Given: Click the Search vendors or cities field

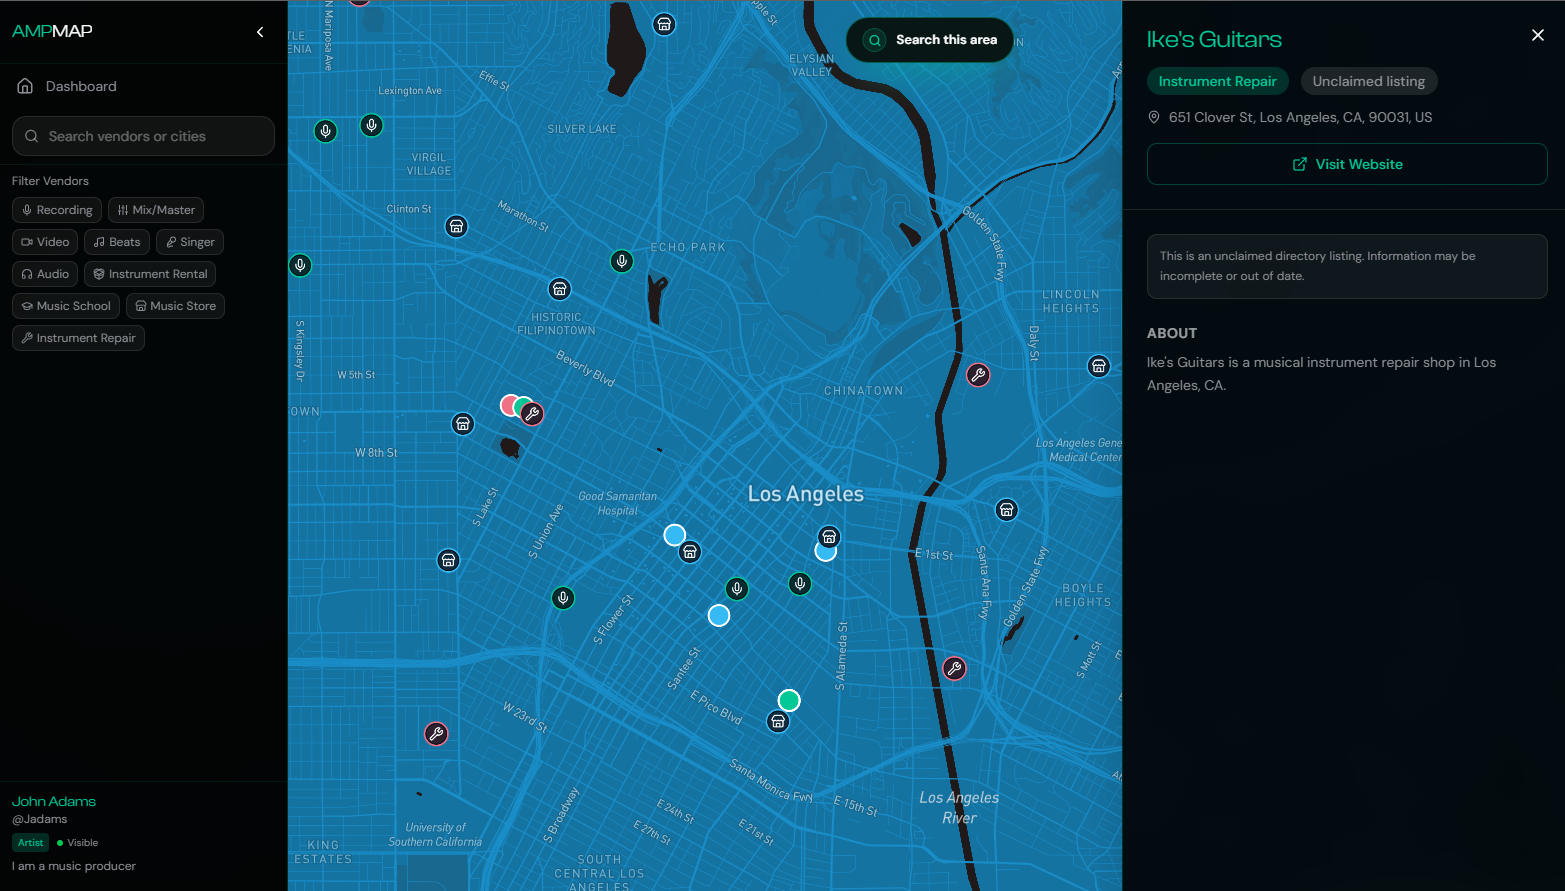Looking at the screenshot, I should click(143, 136).
